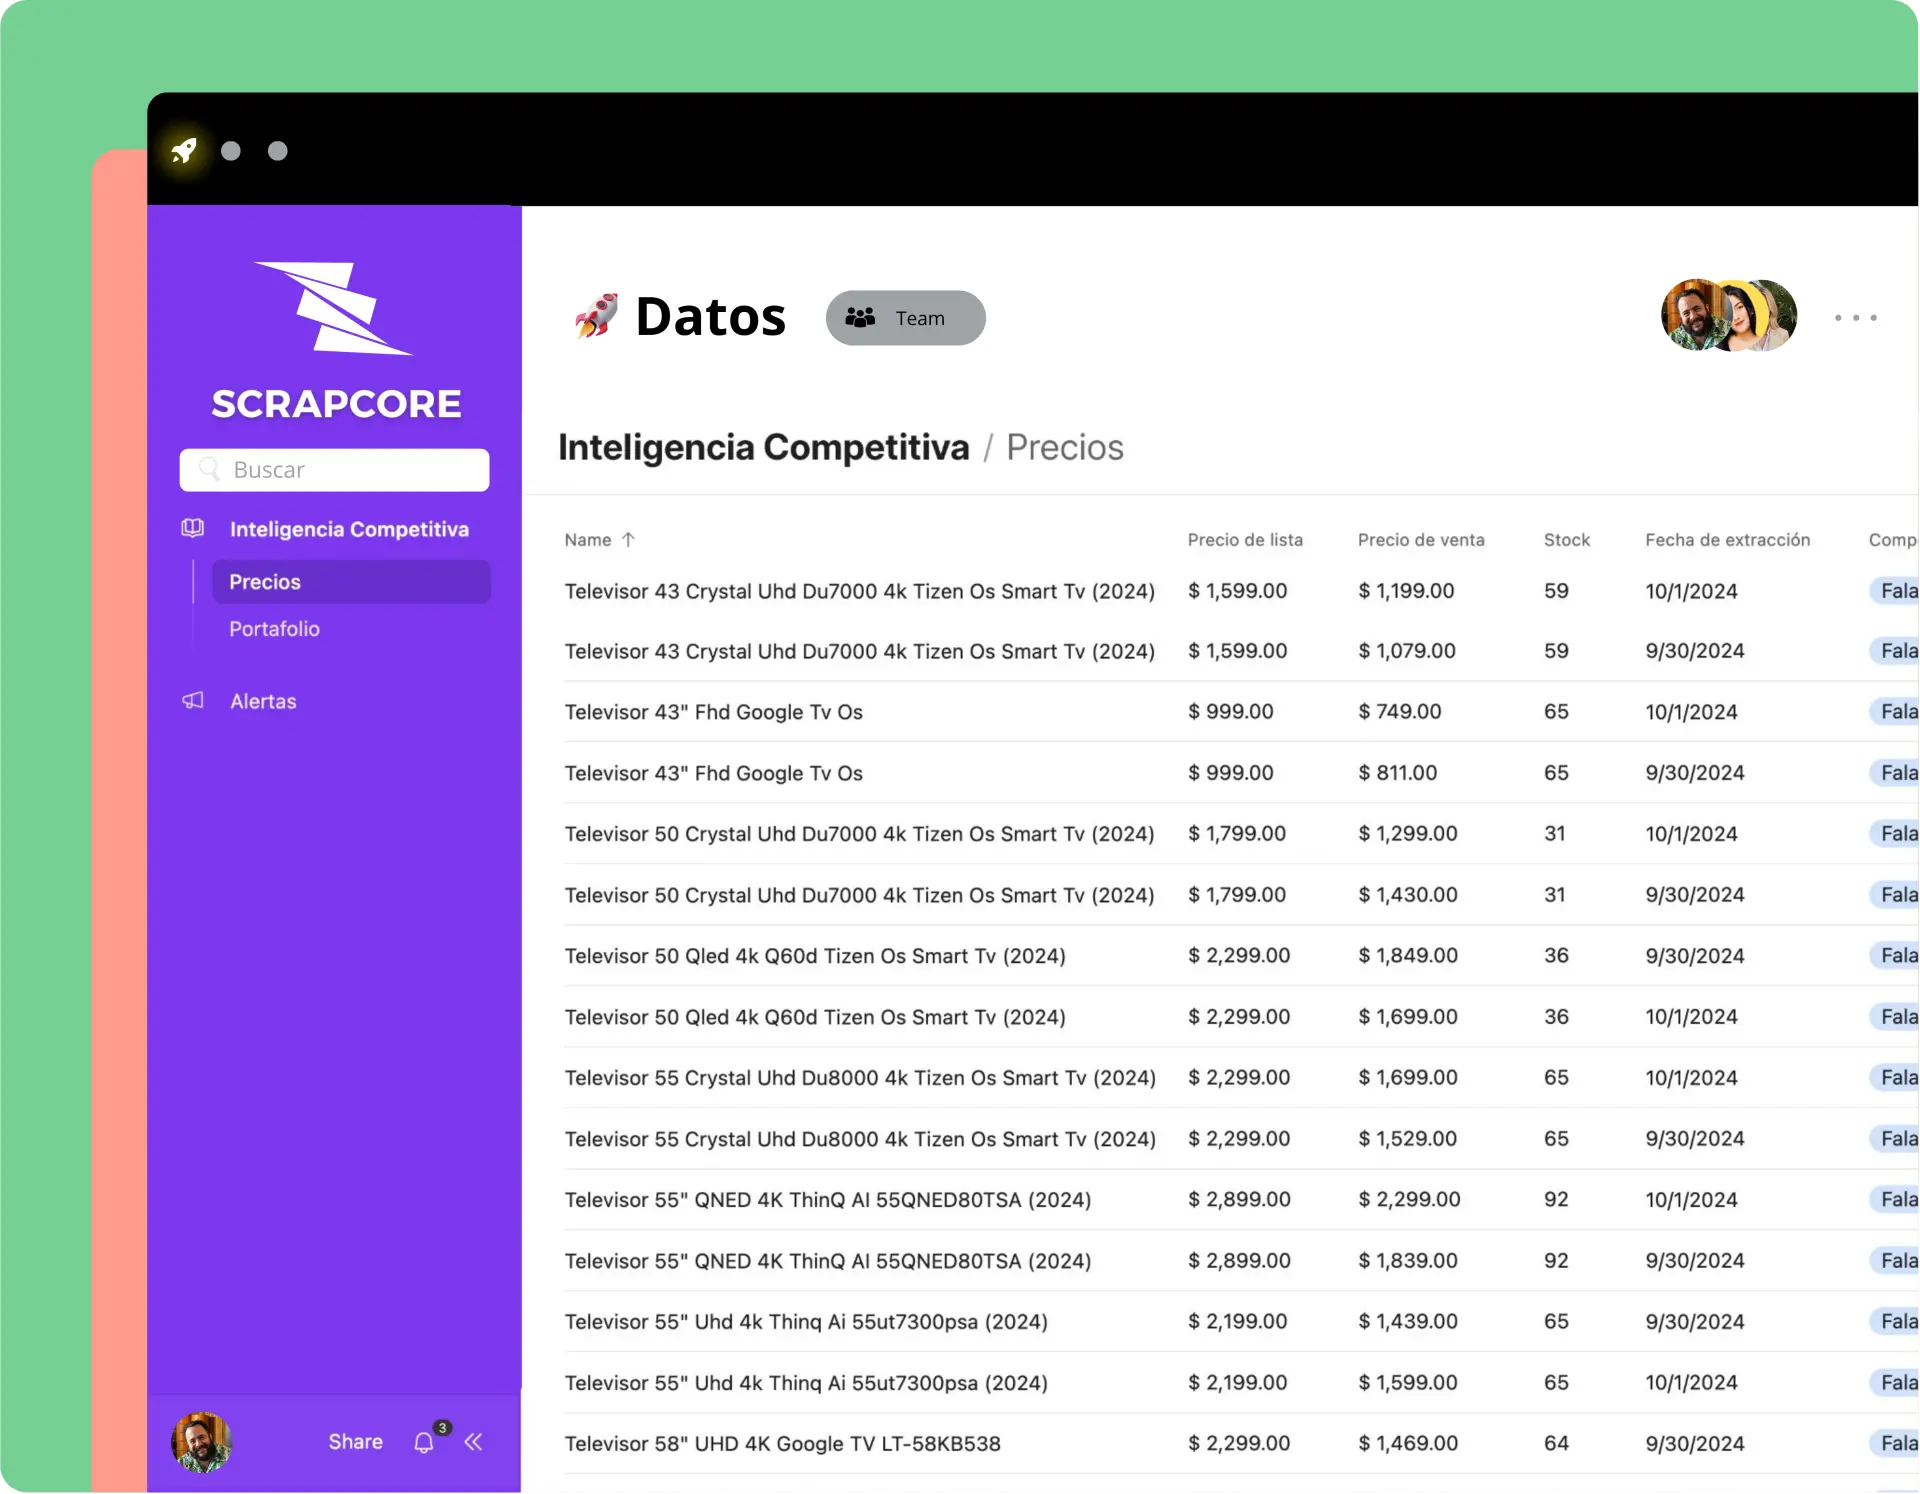Click the team member avatars group
This screenshot has width=1920, height=1494.
(1728, 316)
